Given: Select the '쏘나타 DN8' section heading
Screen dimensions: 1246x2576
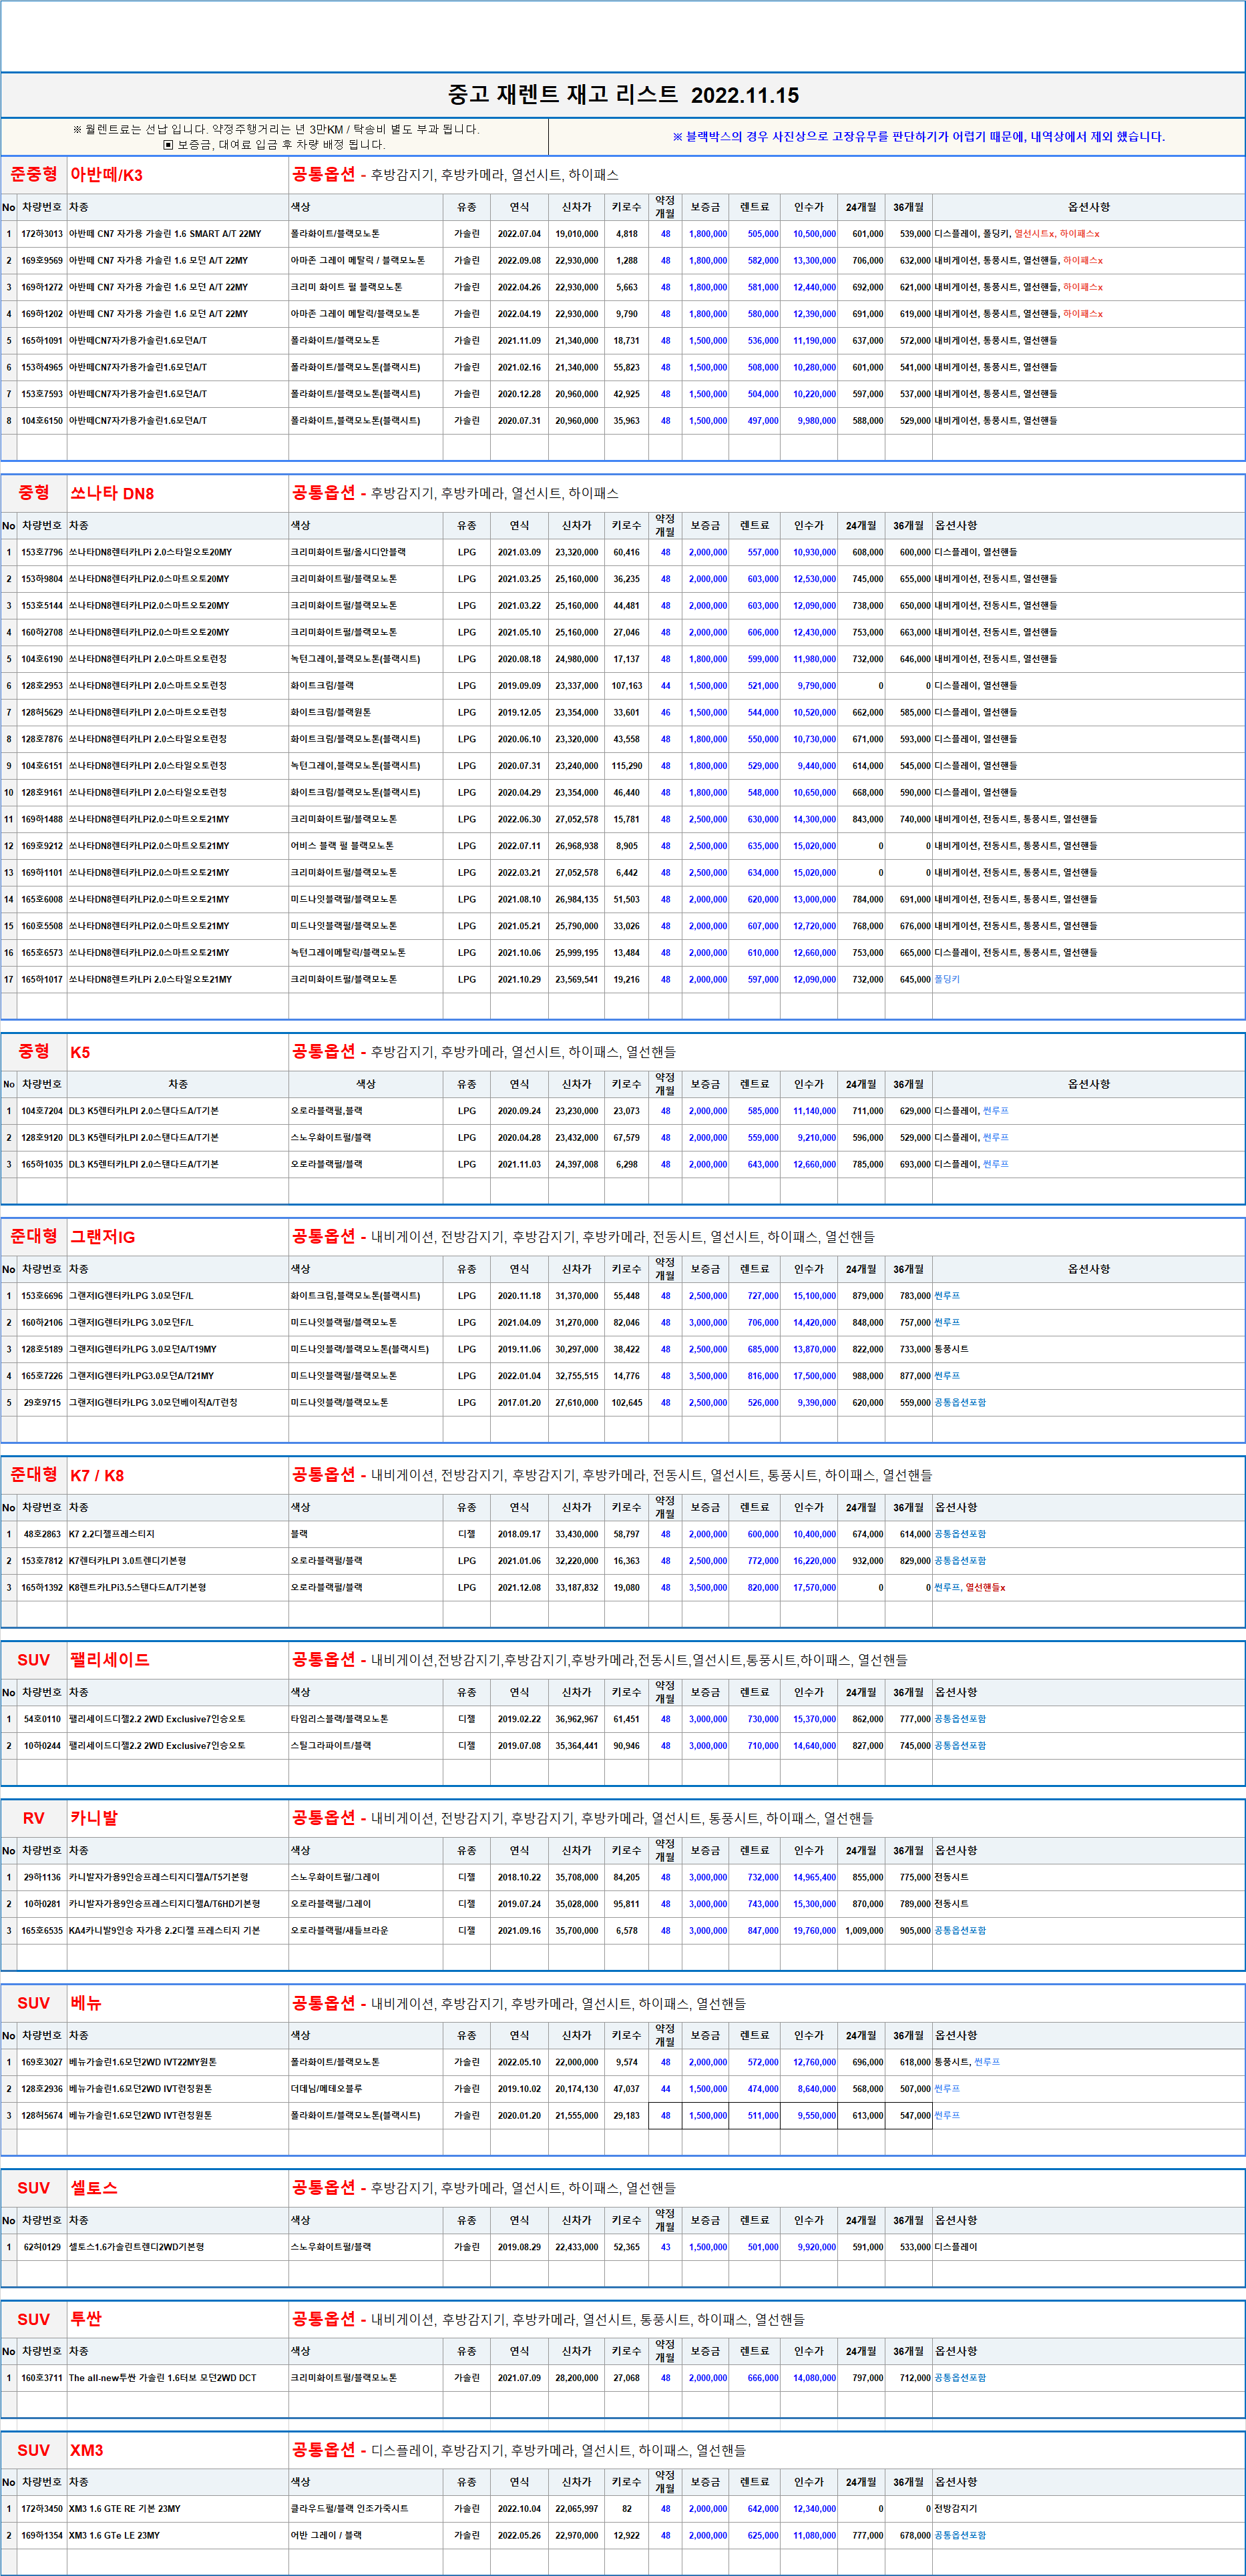Looking at the screenshot, I should 112,494.
